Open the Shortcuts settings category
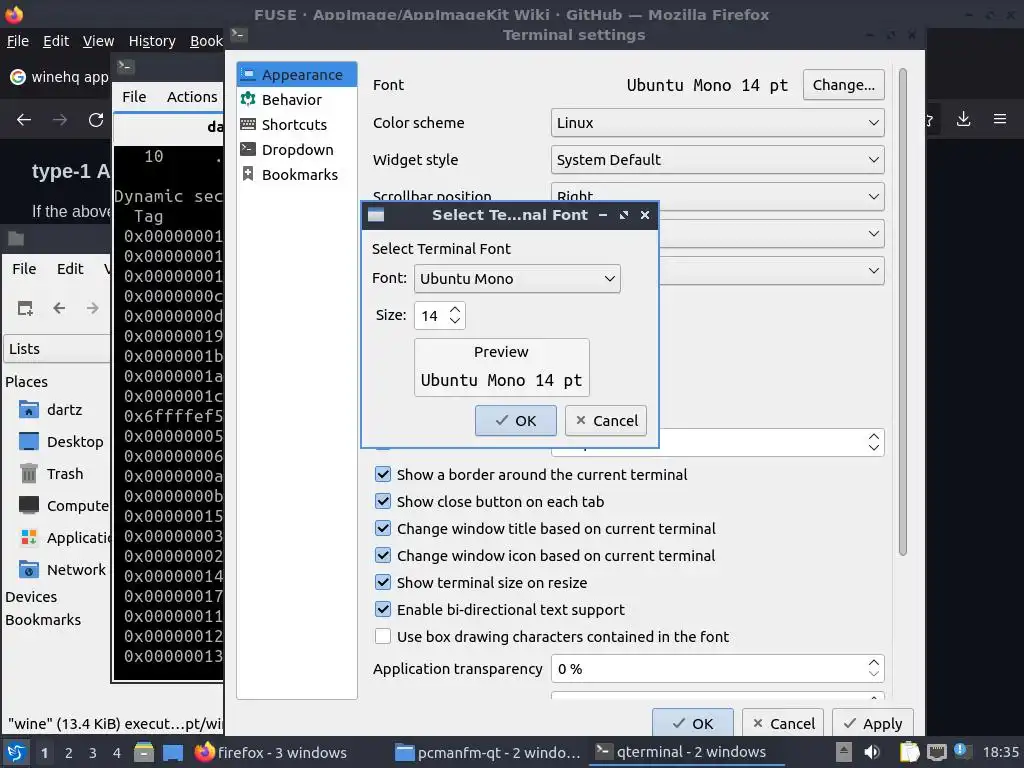Viewport: 1024px width, 768px height. [x=296, y=124]
